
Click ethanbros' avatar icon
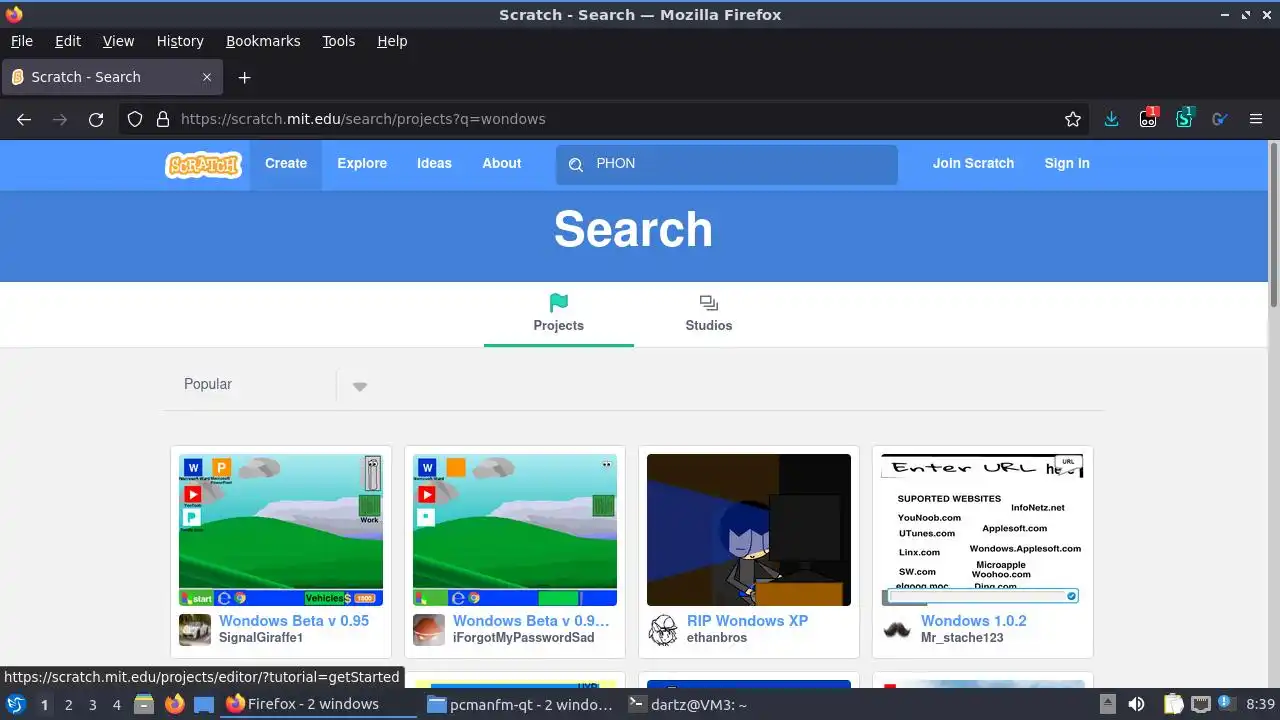coord(663,630)
